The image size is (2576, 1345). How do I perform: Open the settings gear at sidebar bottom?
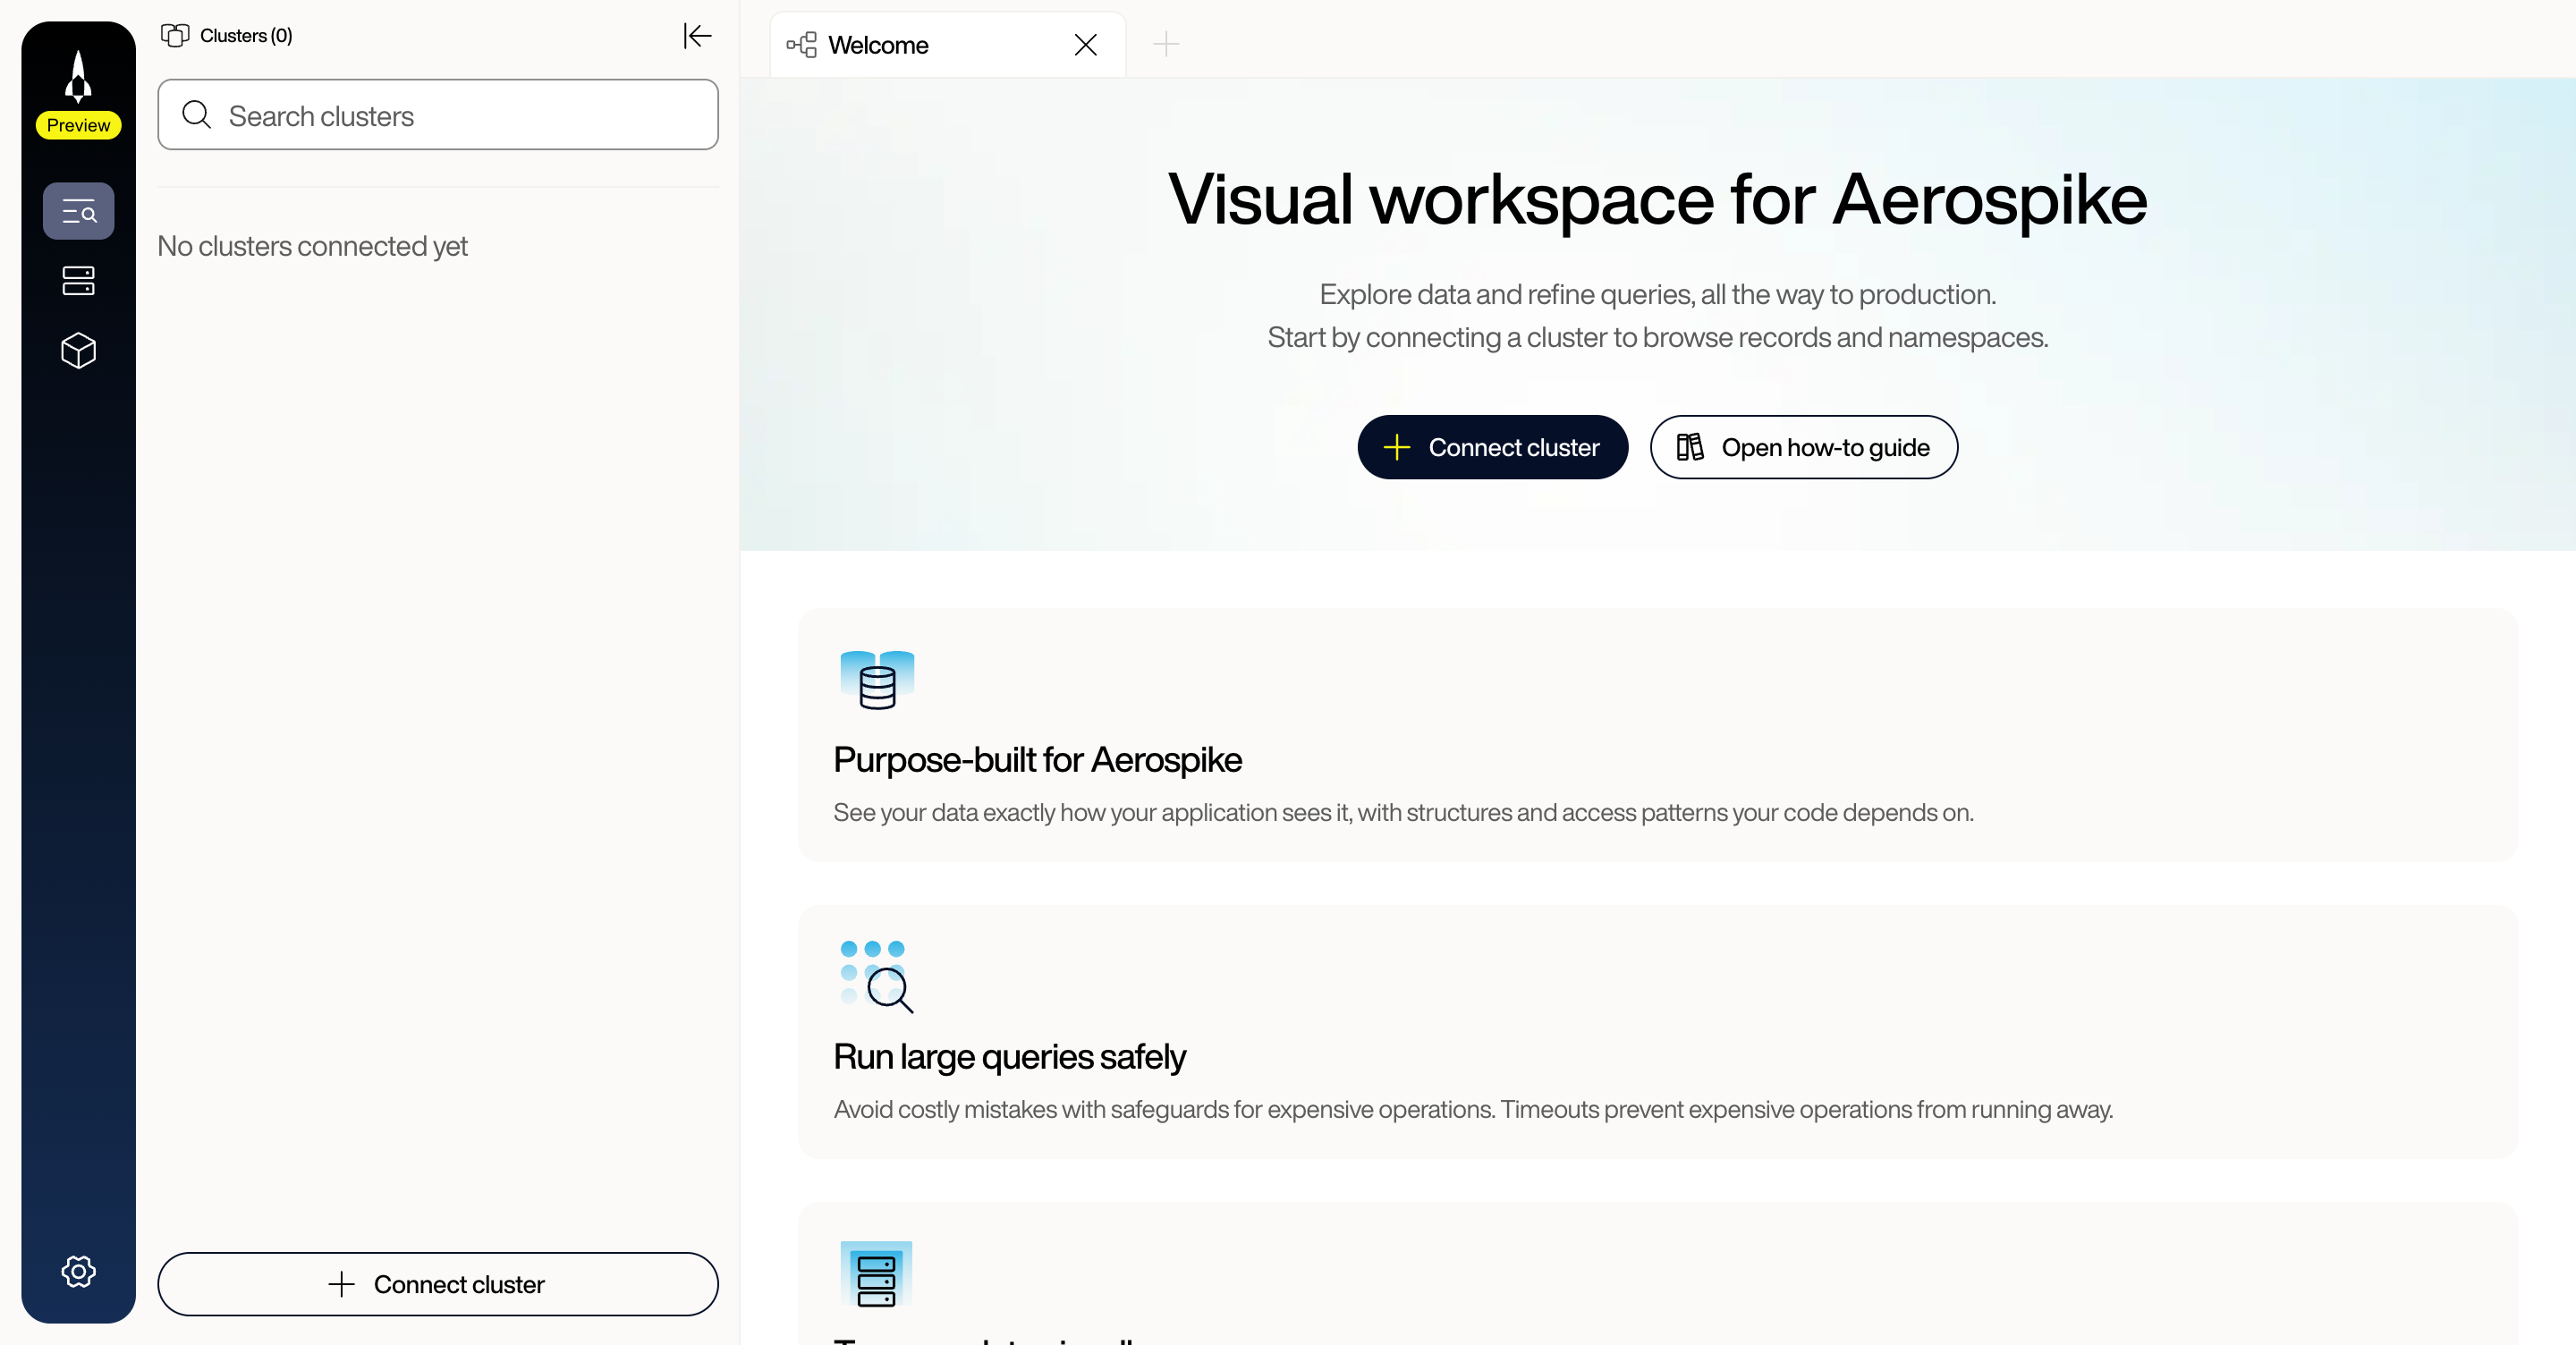78,1271
